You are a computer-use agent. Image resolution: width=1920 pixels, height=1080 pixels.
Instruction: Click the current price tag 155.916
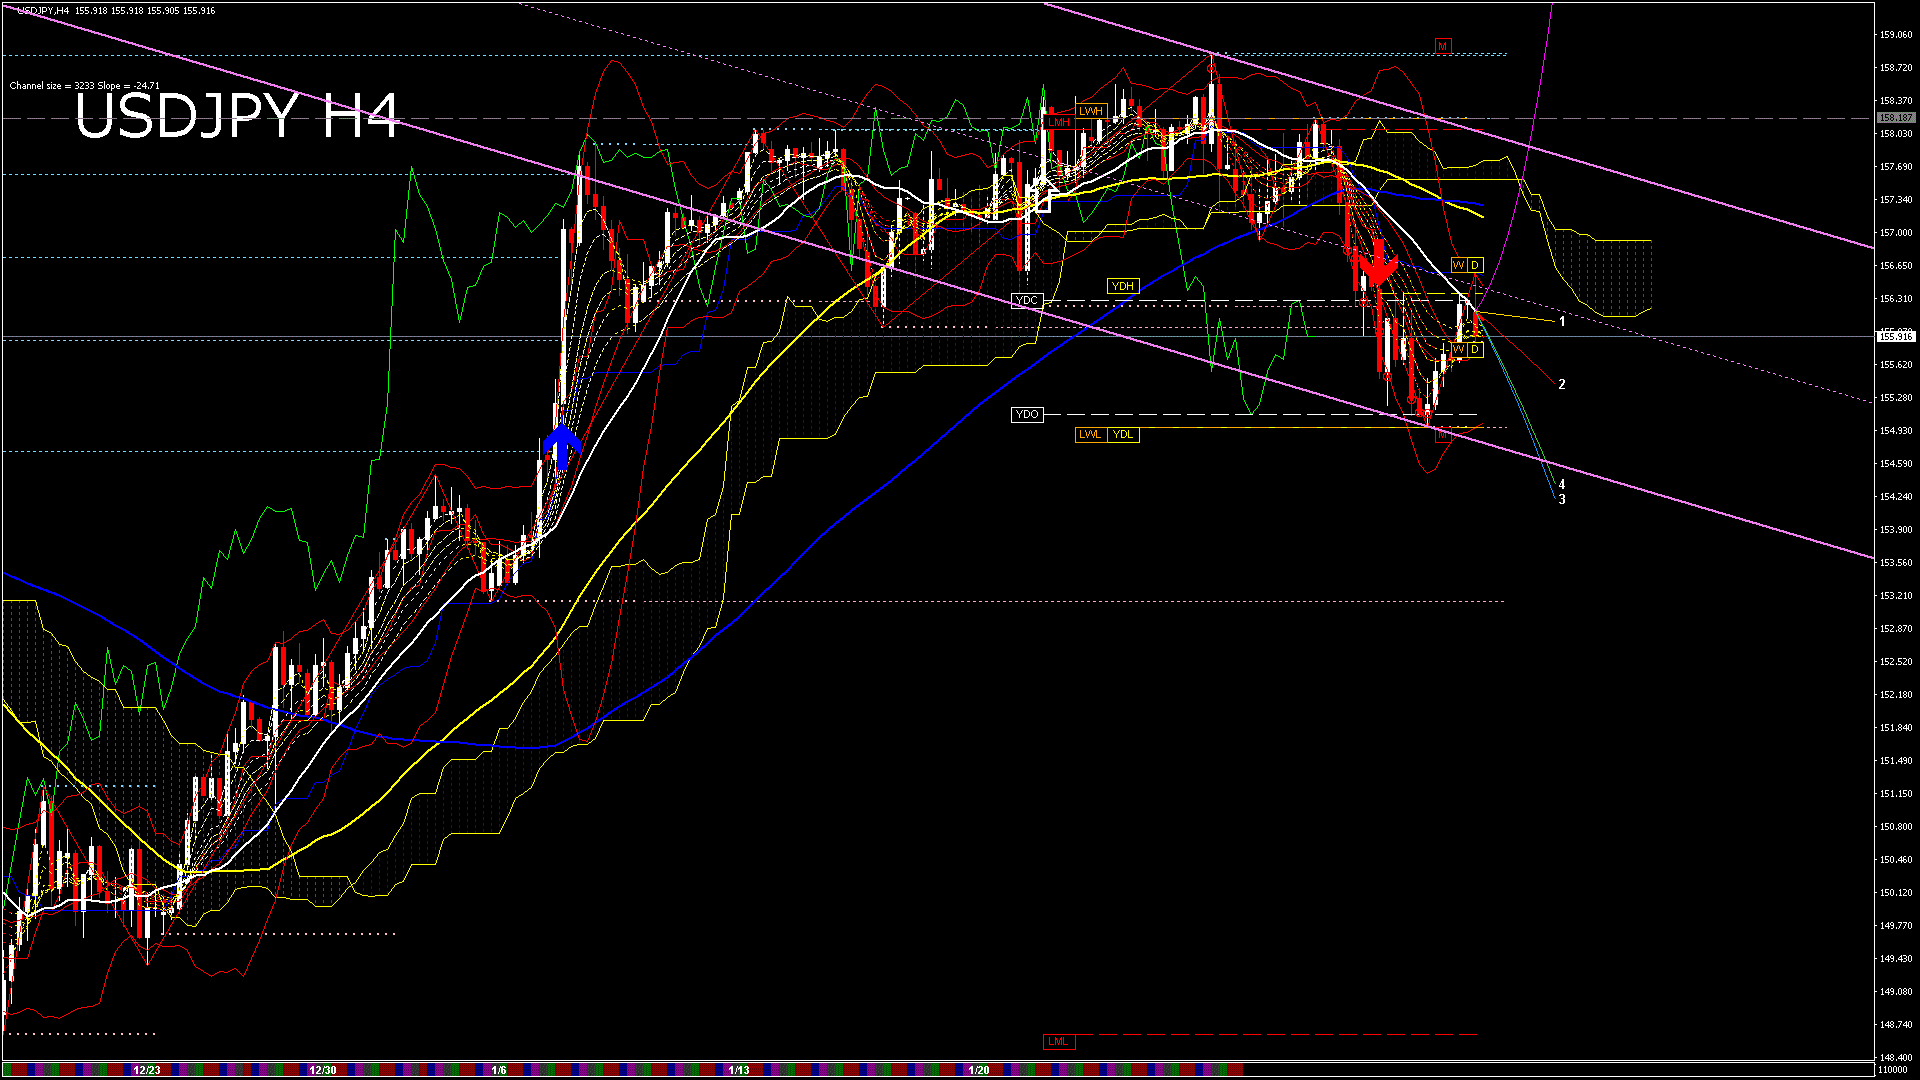click(x=1895, y=337)
